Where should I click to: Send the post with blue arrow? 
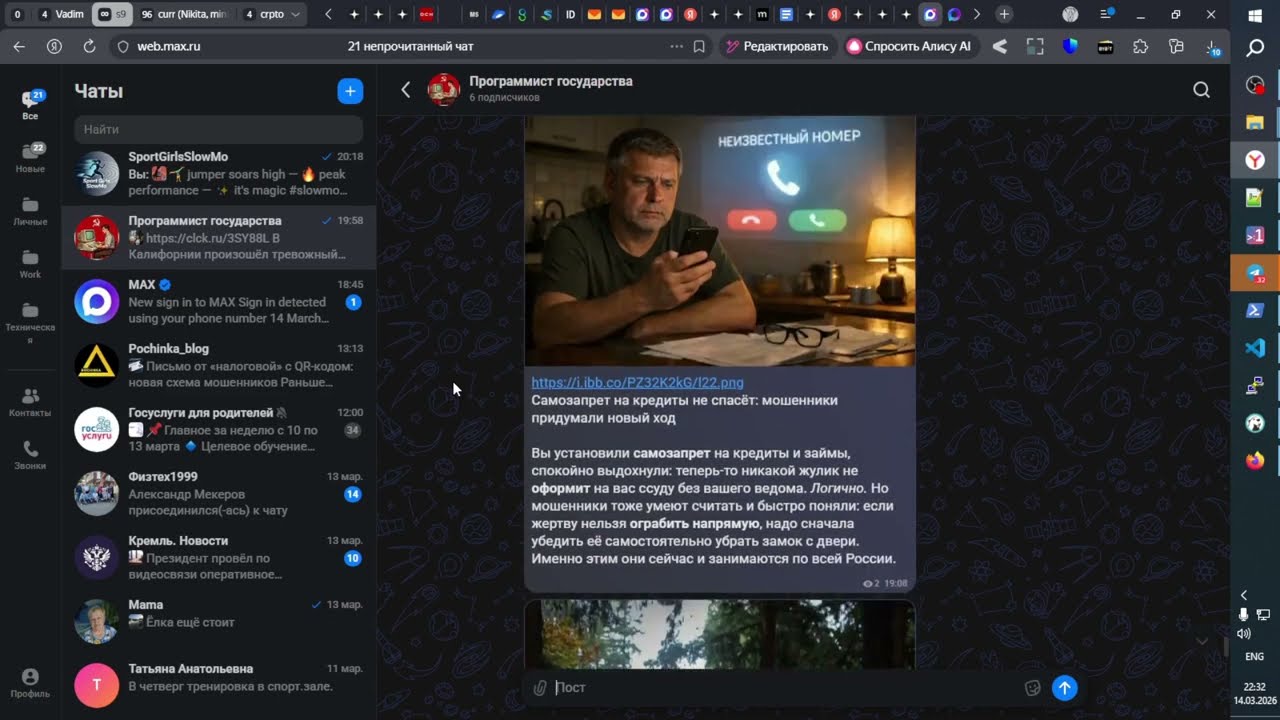pos(1065,688)
